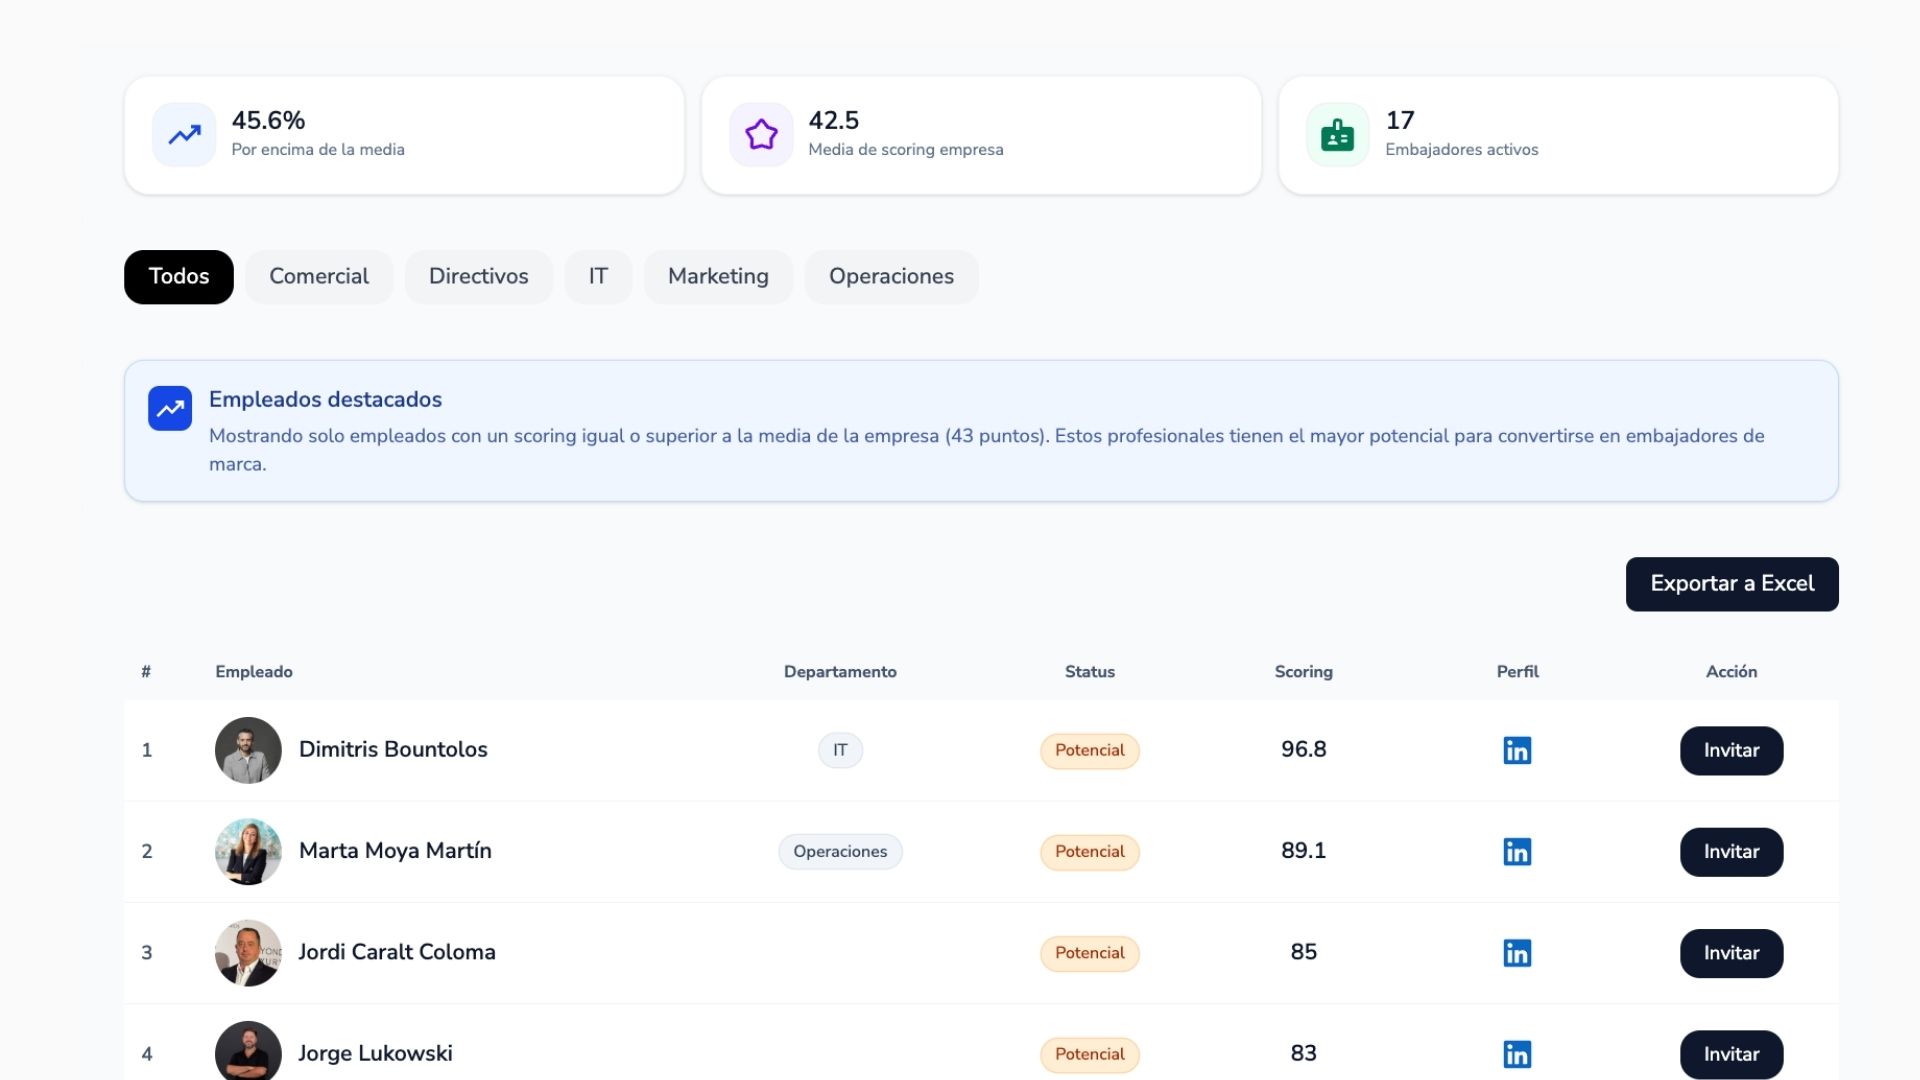This screenshot has width=1920, height=1080.
Task: Select the Operaciones filter tab
Action: coord(891,277)
